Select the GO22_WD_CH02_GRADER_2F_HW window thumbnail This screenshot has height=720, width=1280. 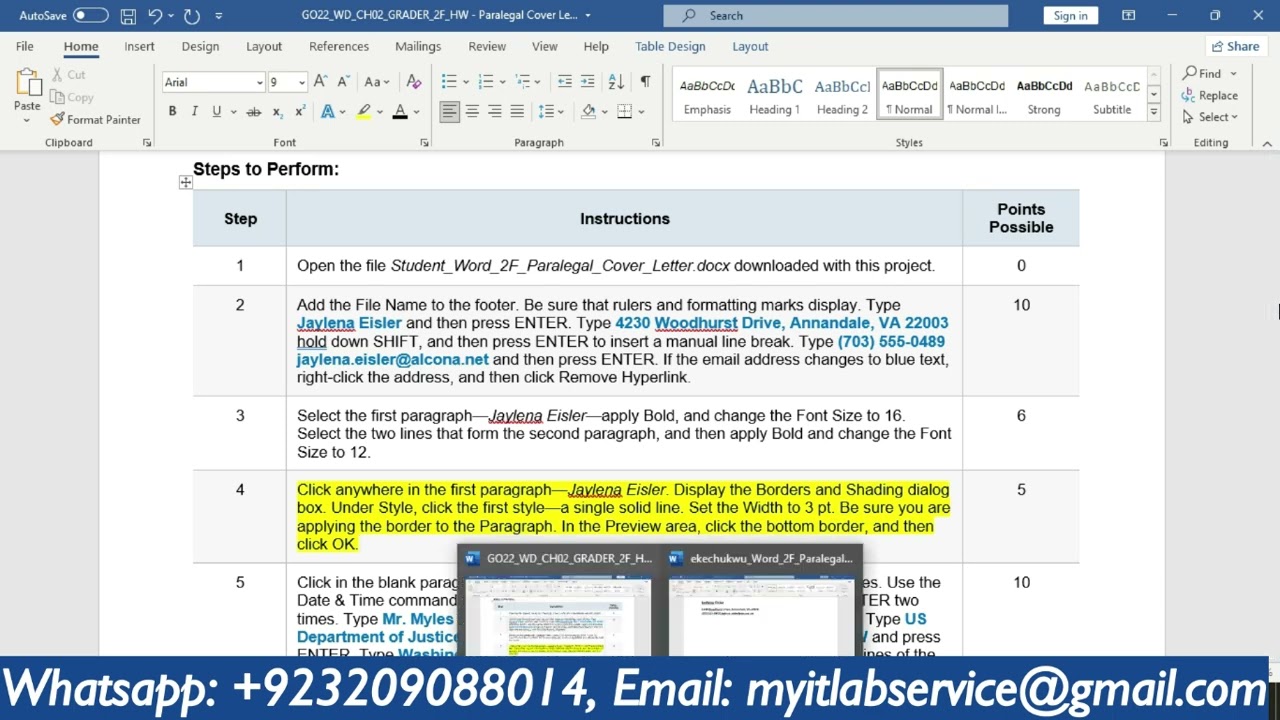[x=559, y=601]
